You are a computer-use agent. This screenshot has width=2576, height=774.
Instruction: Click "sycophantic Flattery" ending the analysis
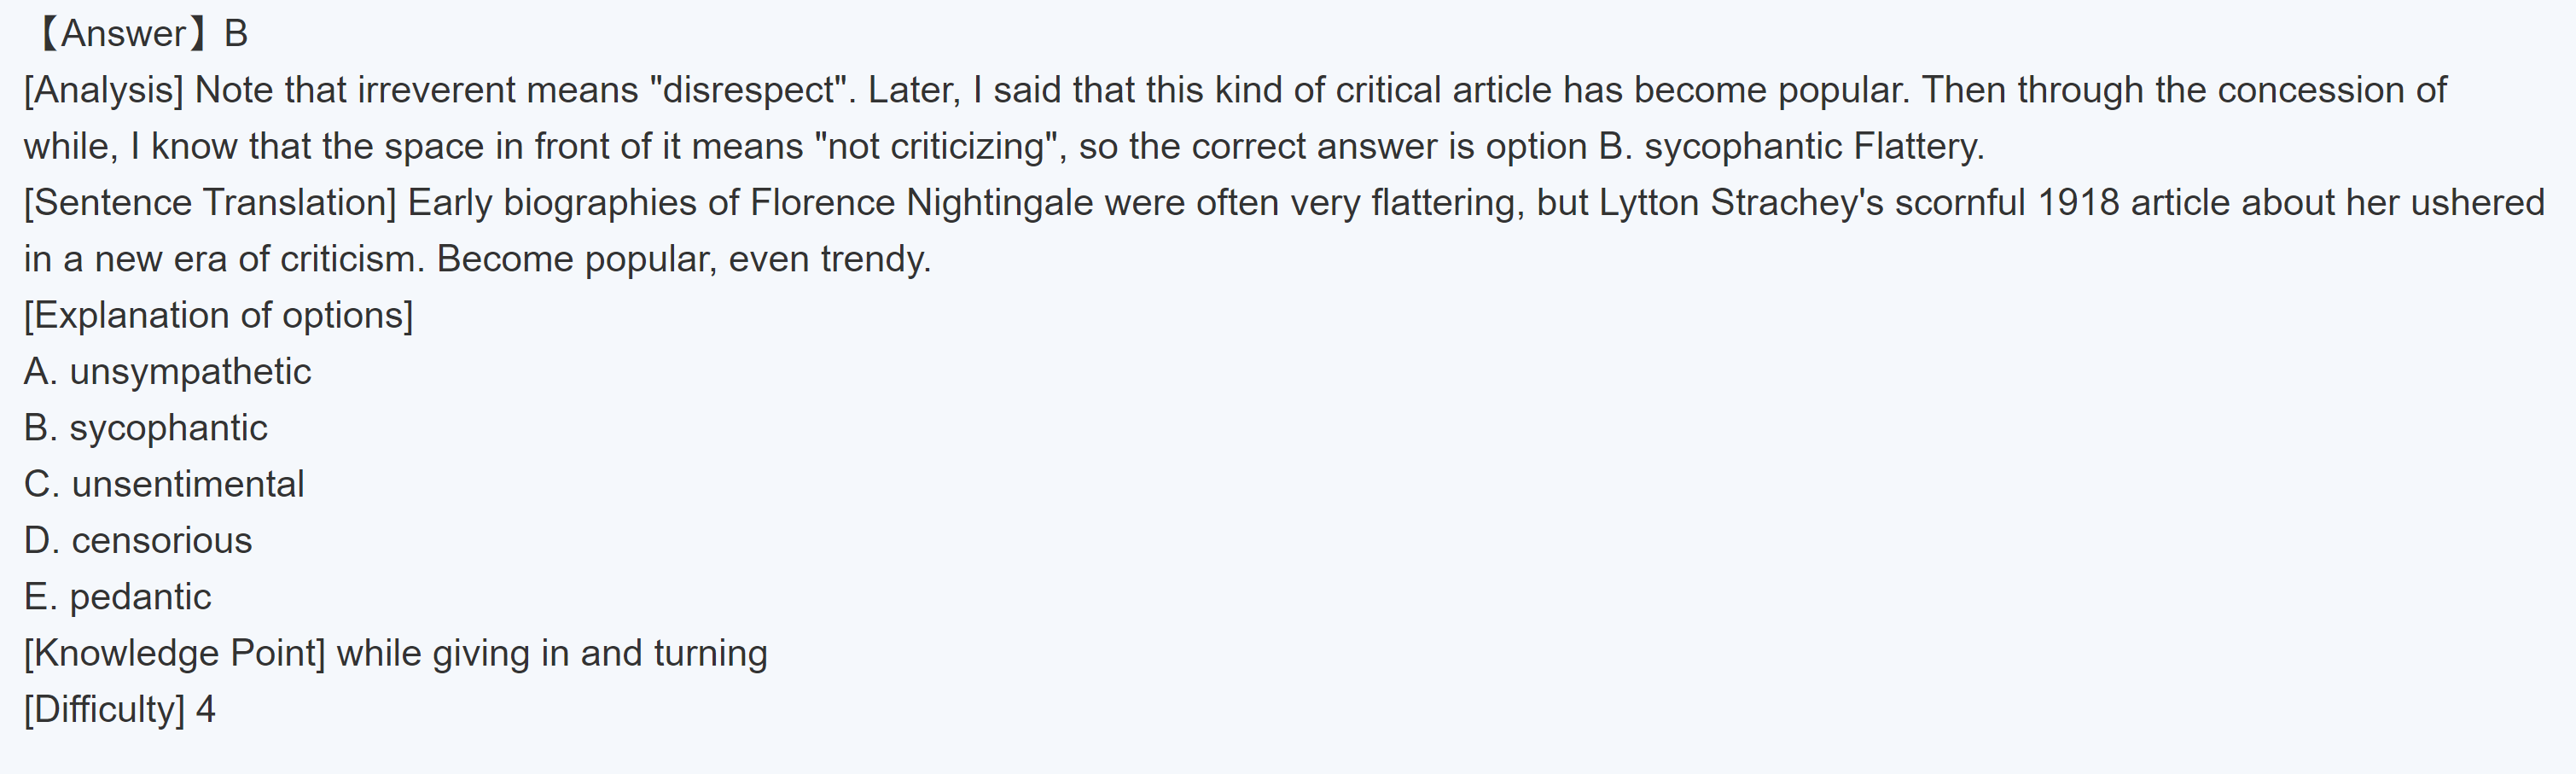click(1812, 147)
